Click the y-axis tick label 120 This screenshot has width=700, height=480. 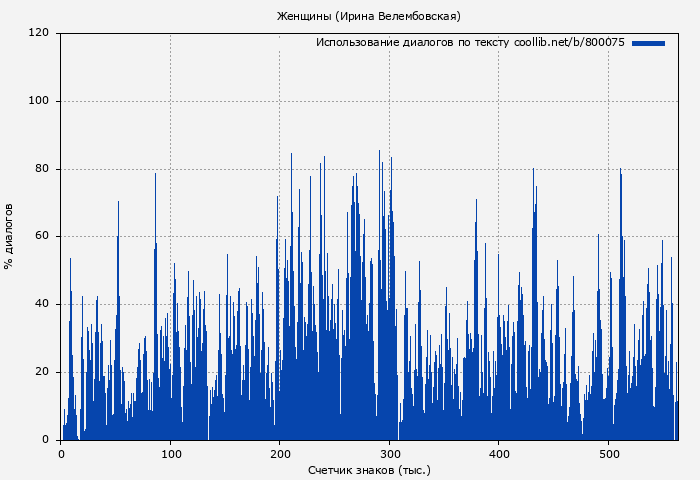[39, 33]
